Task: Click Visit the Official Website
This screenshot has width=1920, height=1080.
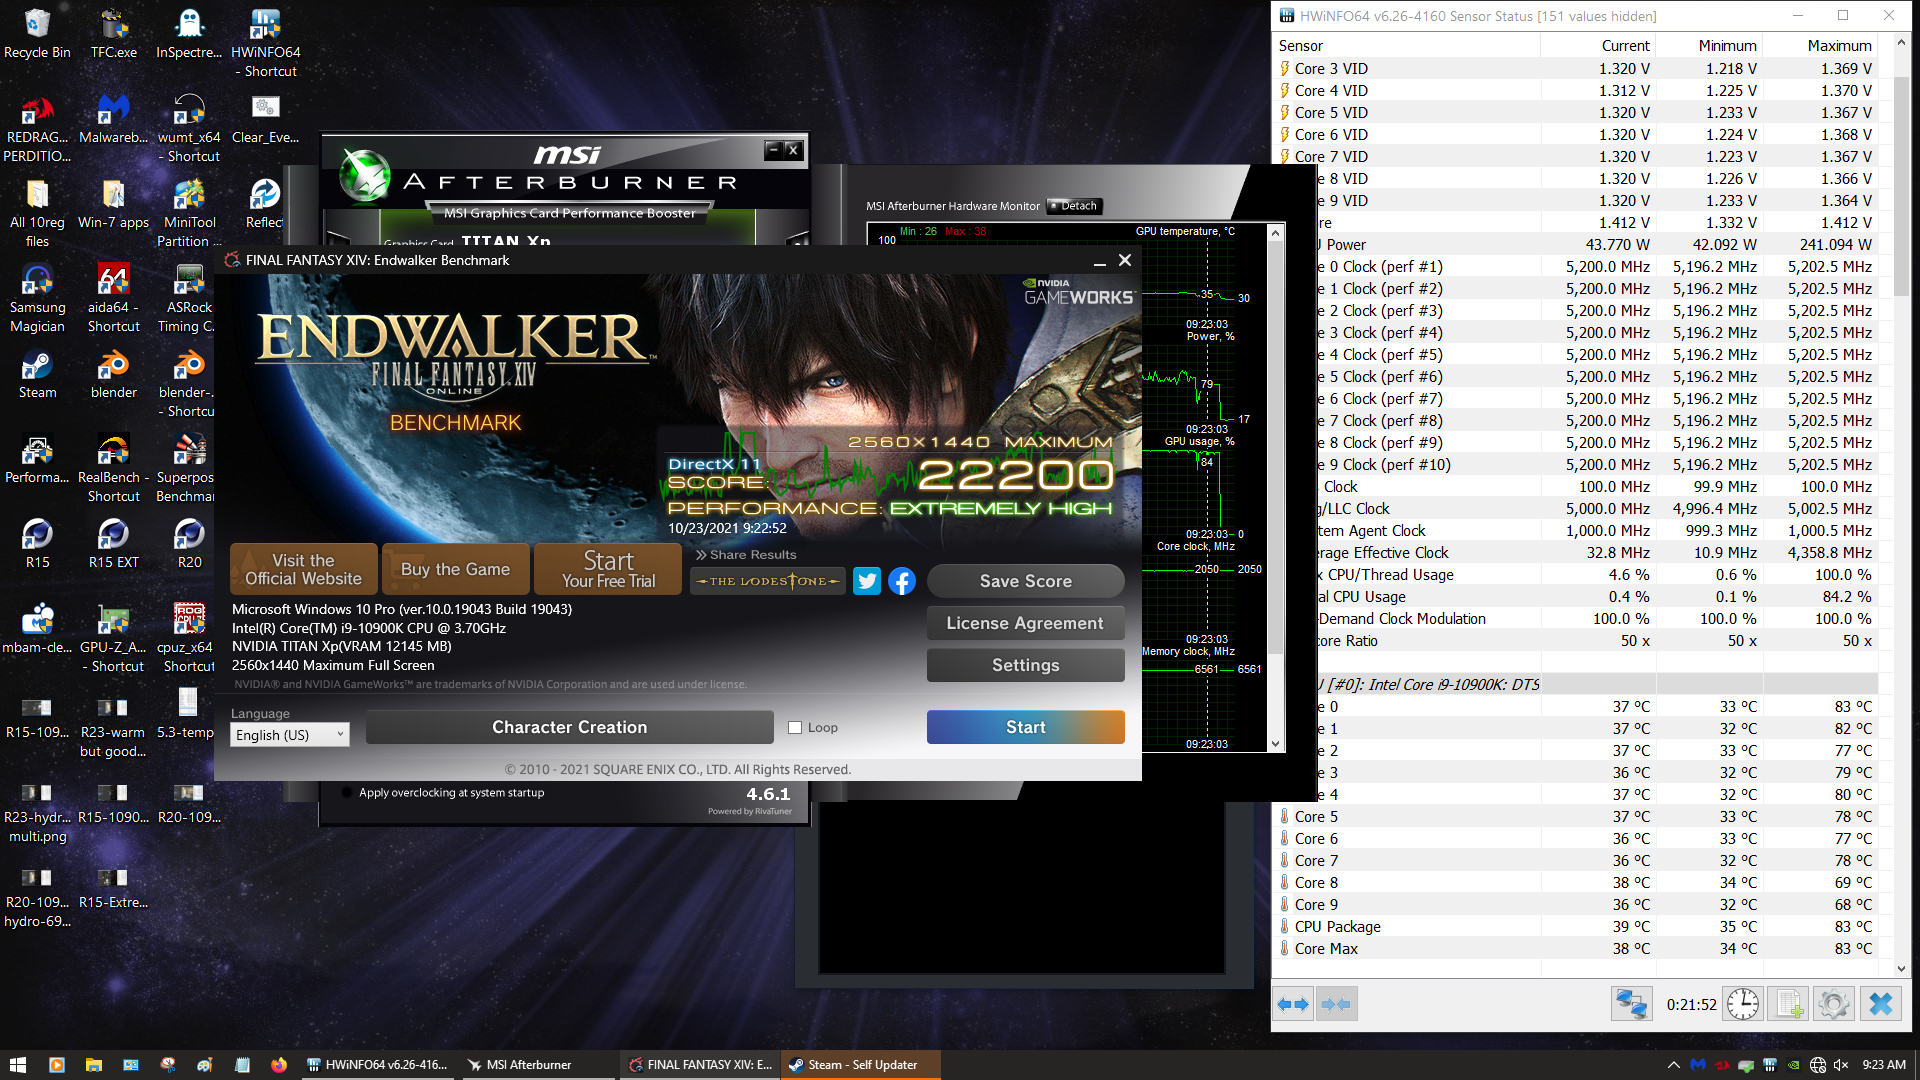Action: 303,569
